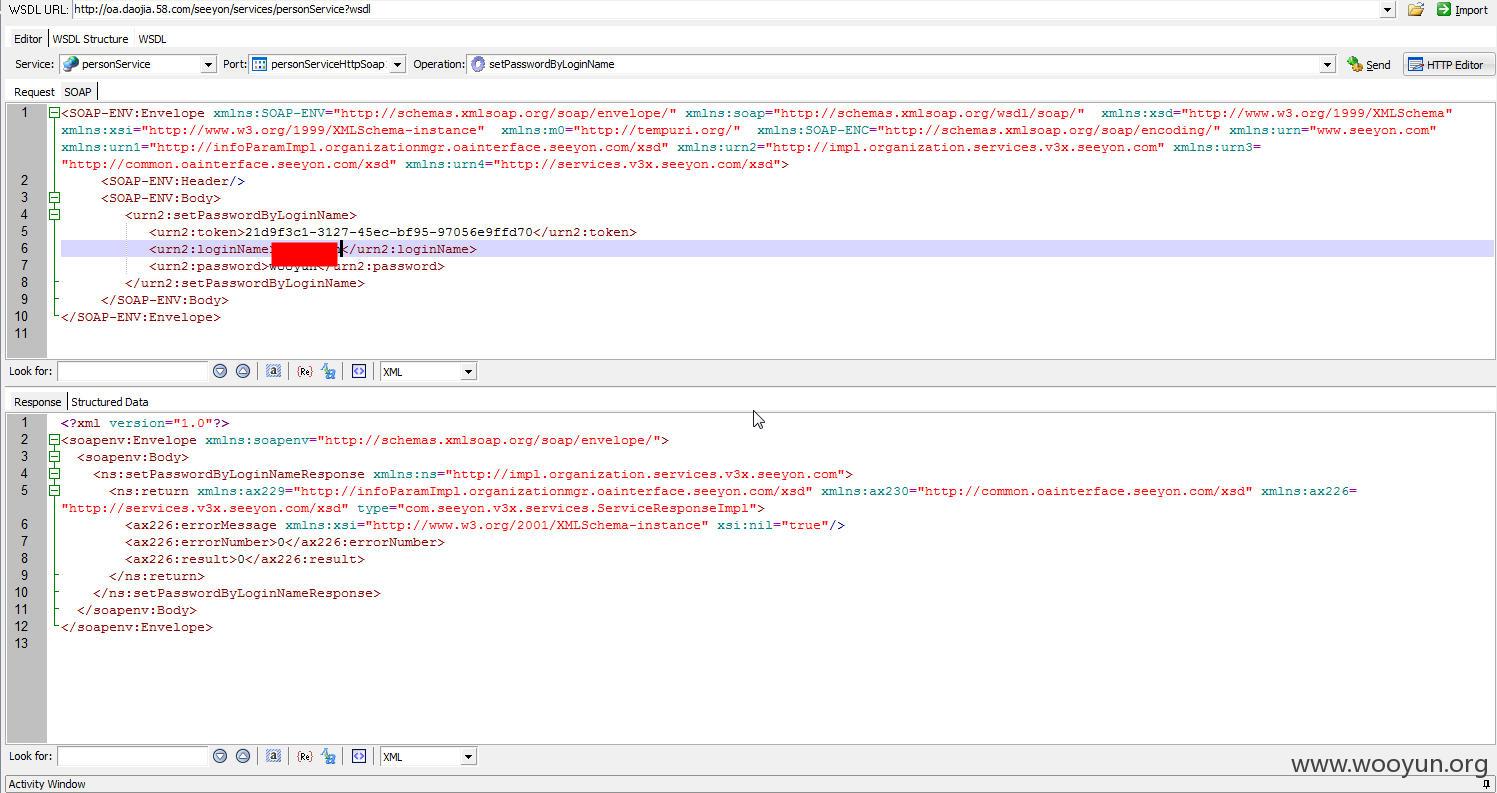Collapse the ns:setPasswordByLoginNameResponse fold

(54, 474)
